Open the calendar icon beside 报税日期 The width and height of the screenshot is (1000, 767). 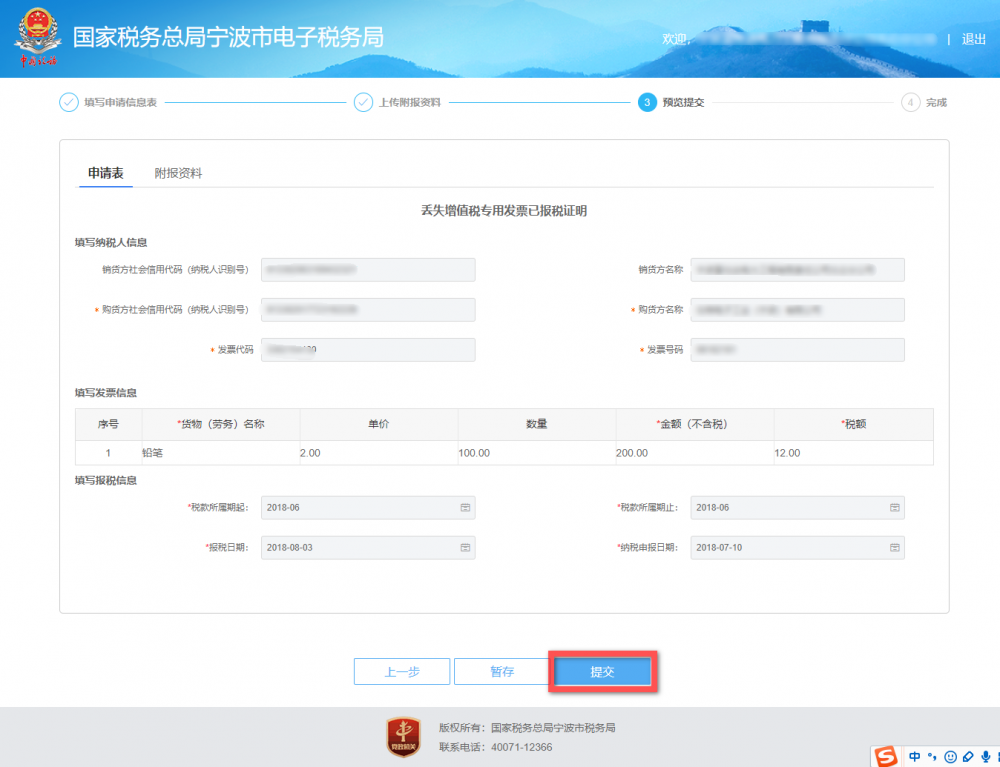pos(465,547)
